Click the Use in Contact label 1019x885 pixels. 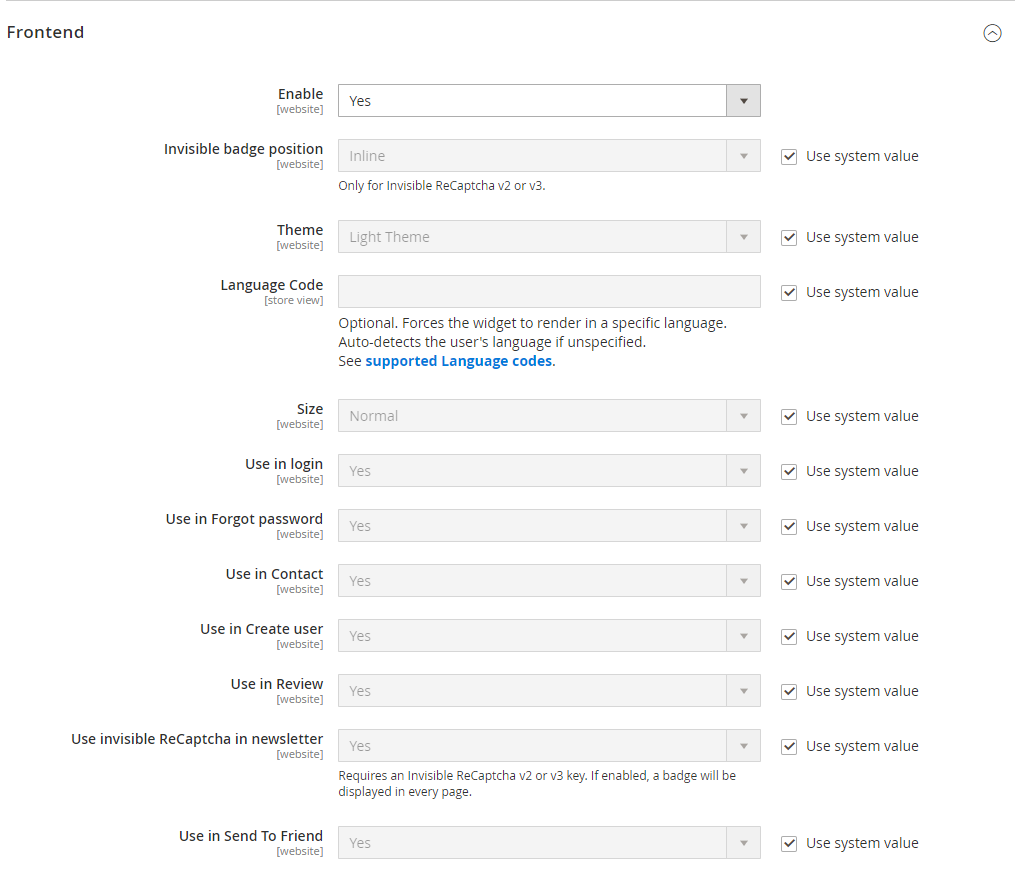(274, 574)
